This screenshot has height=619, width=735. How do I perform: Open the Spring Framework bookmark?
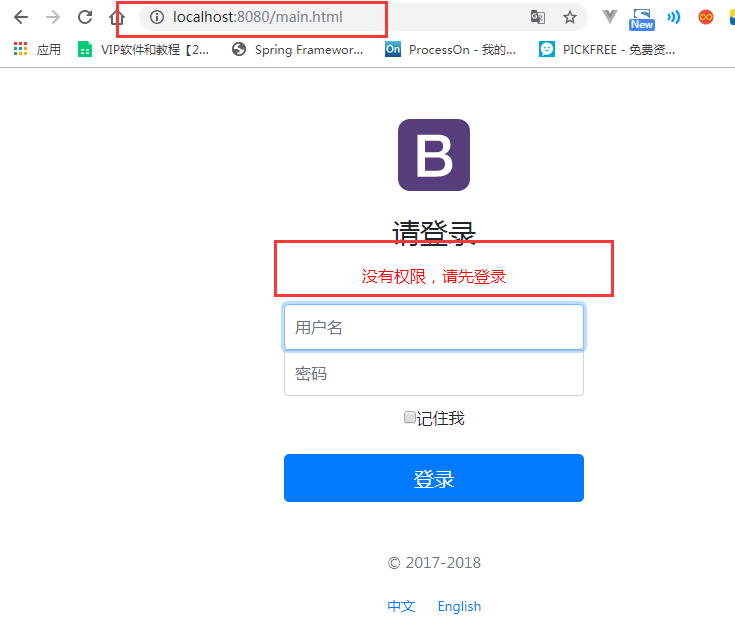298,49
